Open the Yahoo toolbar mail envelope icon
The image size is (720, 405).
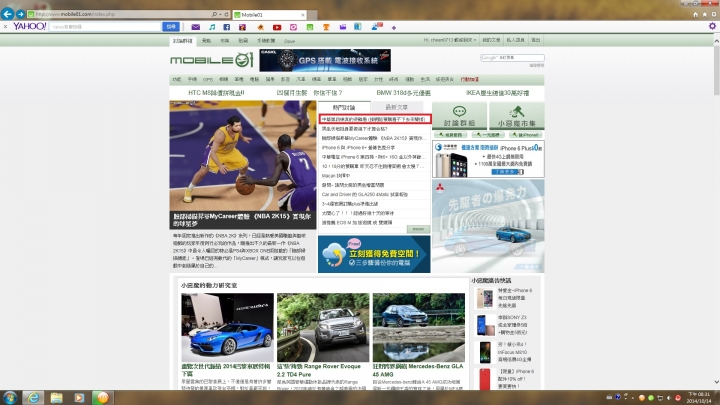click(x=196, y=27)
